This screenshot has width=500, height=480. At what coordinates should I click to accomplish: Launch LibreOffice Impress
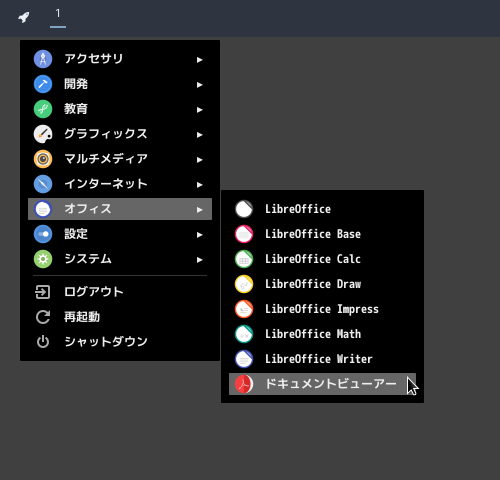[x=322, y=309]
